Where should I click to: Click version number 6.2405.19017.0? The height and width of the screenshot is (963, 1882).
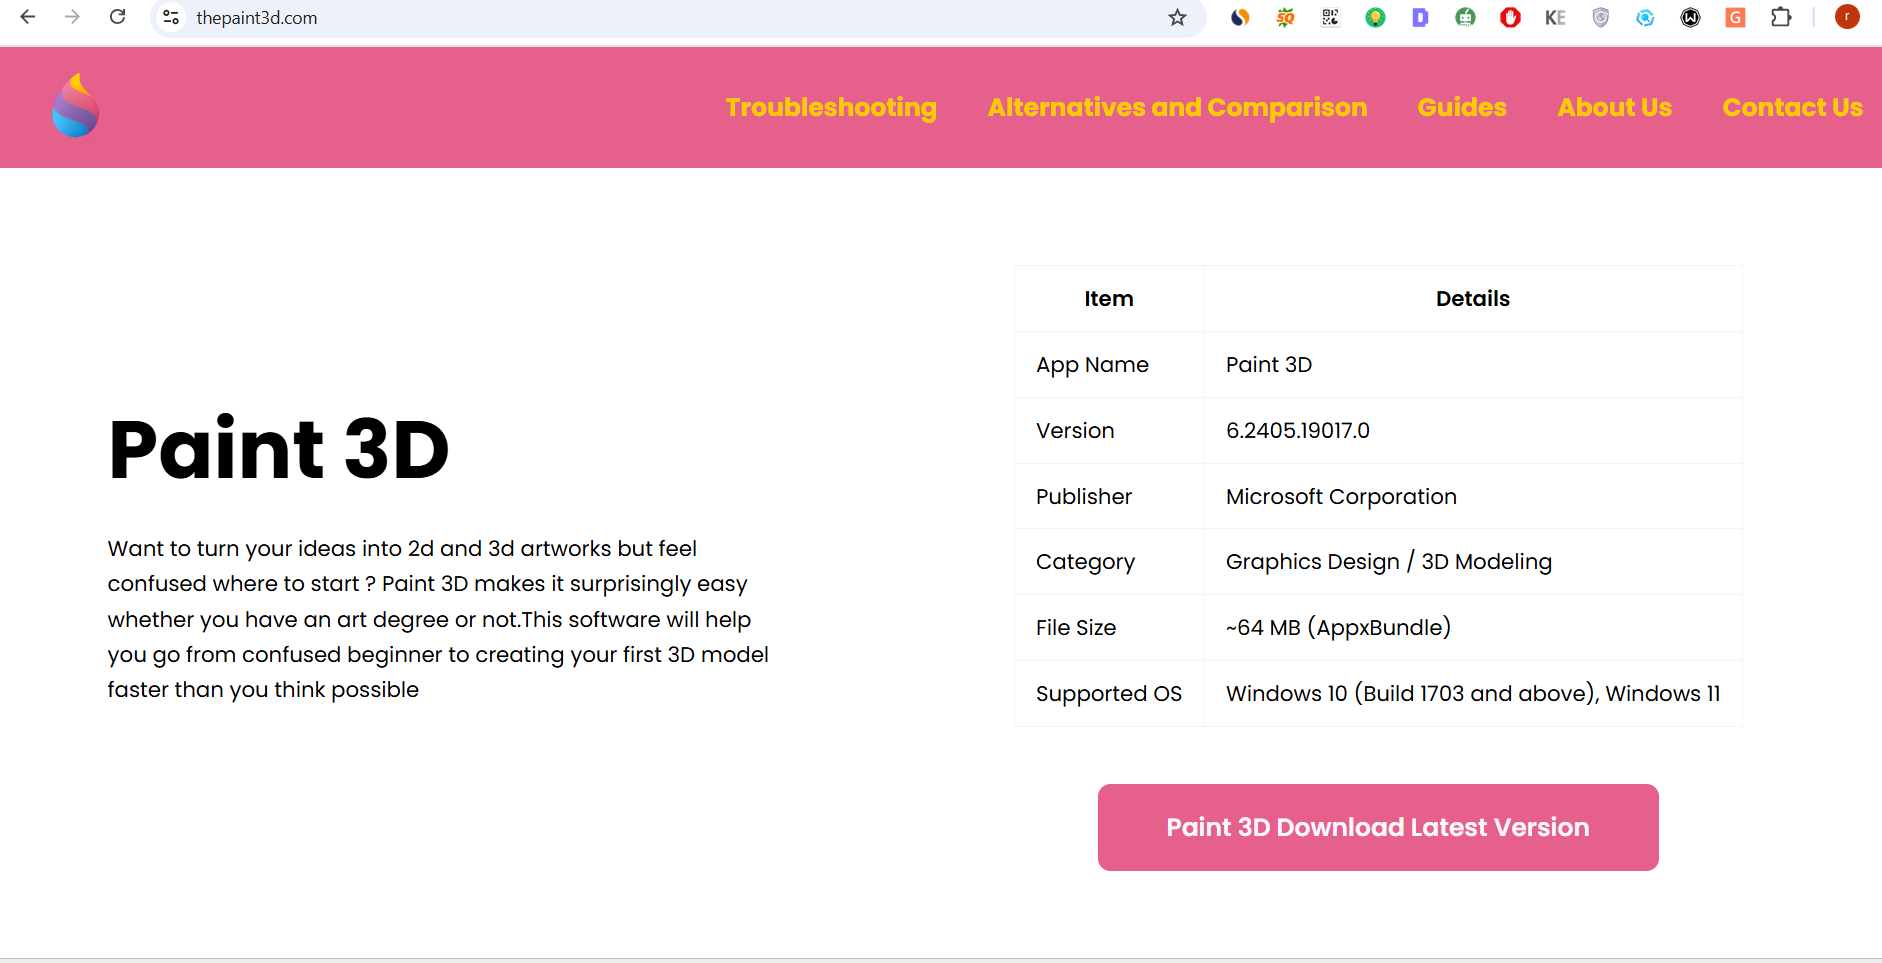click(1298, 430)
